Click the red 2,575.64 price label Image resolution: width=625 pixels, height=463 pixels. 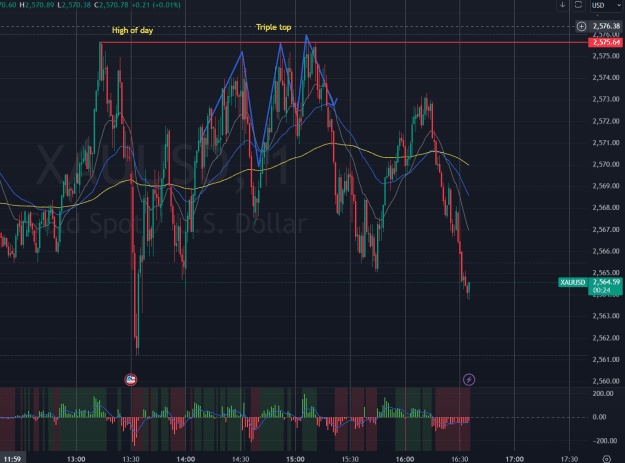pyautogui.click(x=605, y=42)
